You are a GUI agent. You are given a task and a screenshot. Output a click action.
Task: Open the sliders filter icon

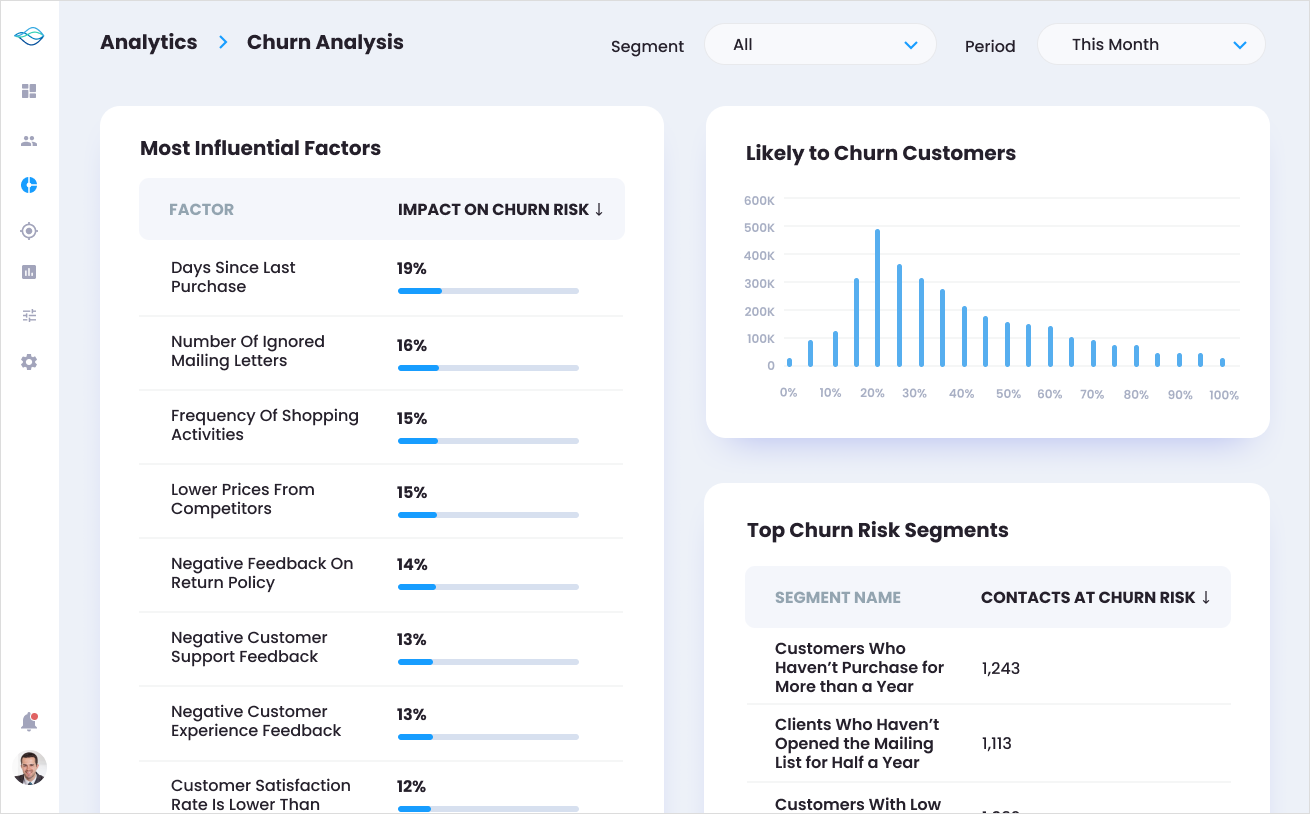click(x=29, y=316)
